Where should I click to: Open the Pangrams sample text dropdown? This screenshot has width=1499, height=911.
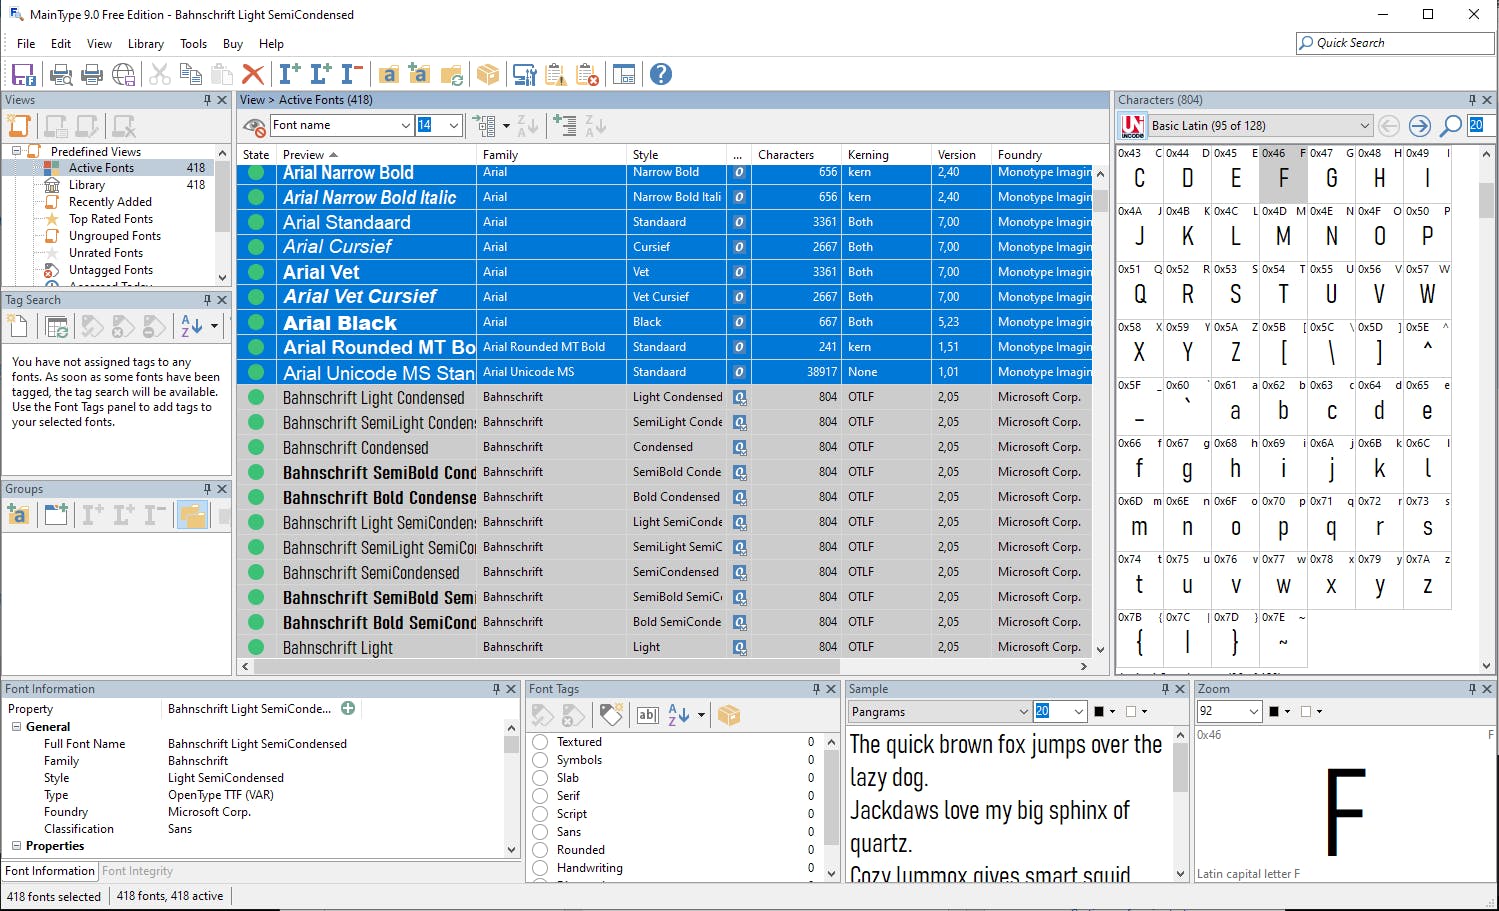[1023, 712]
